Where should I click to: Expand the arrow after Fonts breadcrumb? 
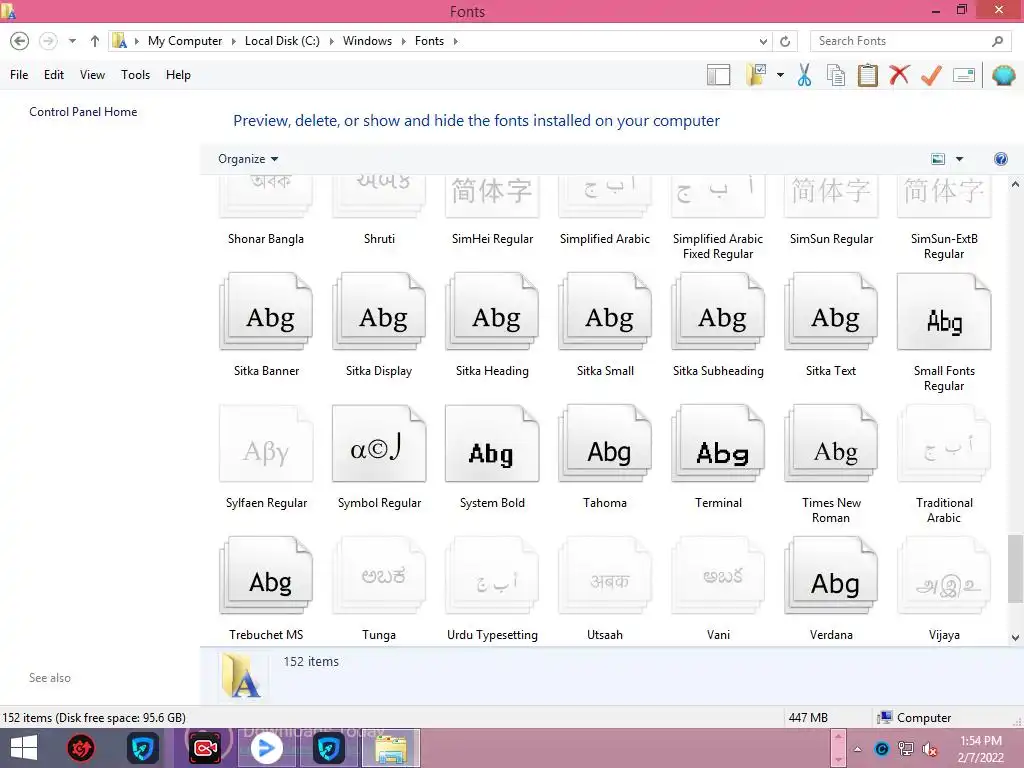click(455, 41)
